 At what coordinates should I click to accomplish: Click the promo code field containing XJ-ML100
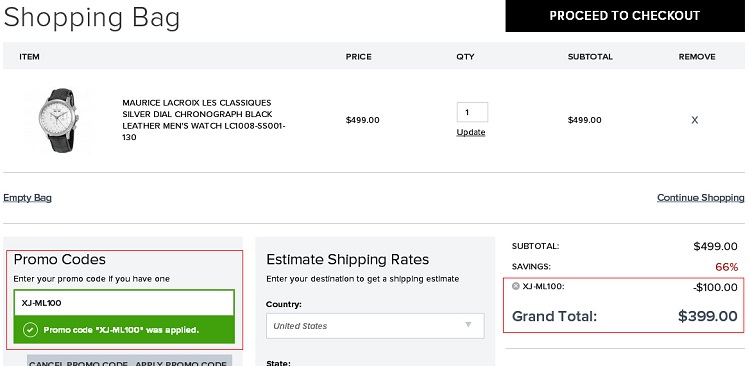124,303
